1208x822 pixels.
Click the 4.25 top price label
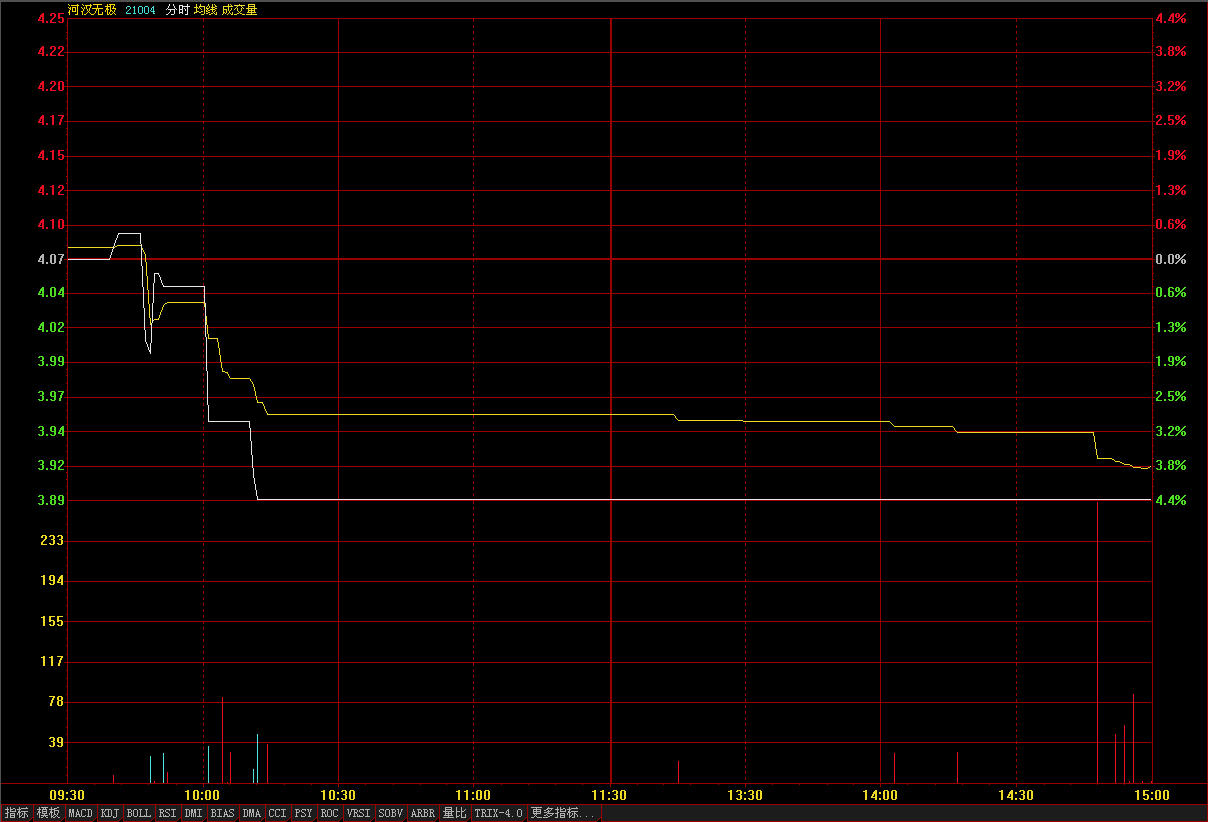click(x=49, y=18)
